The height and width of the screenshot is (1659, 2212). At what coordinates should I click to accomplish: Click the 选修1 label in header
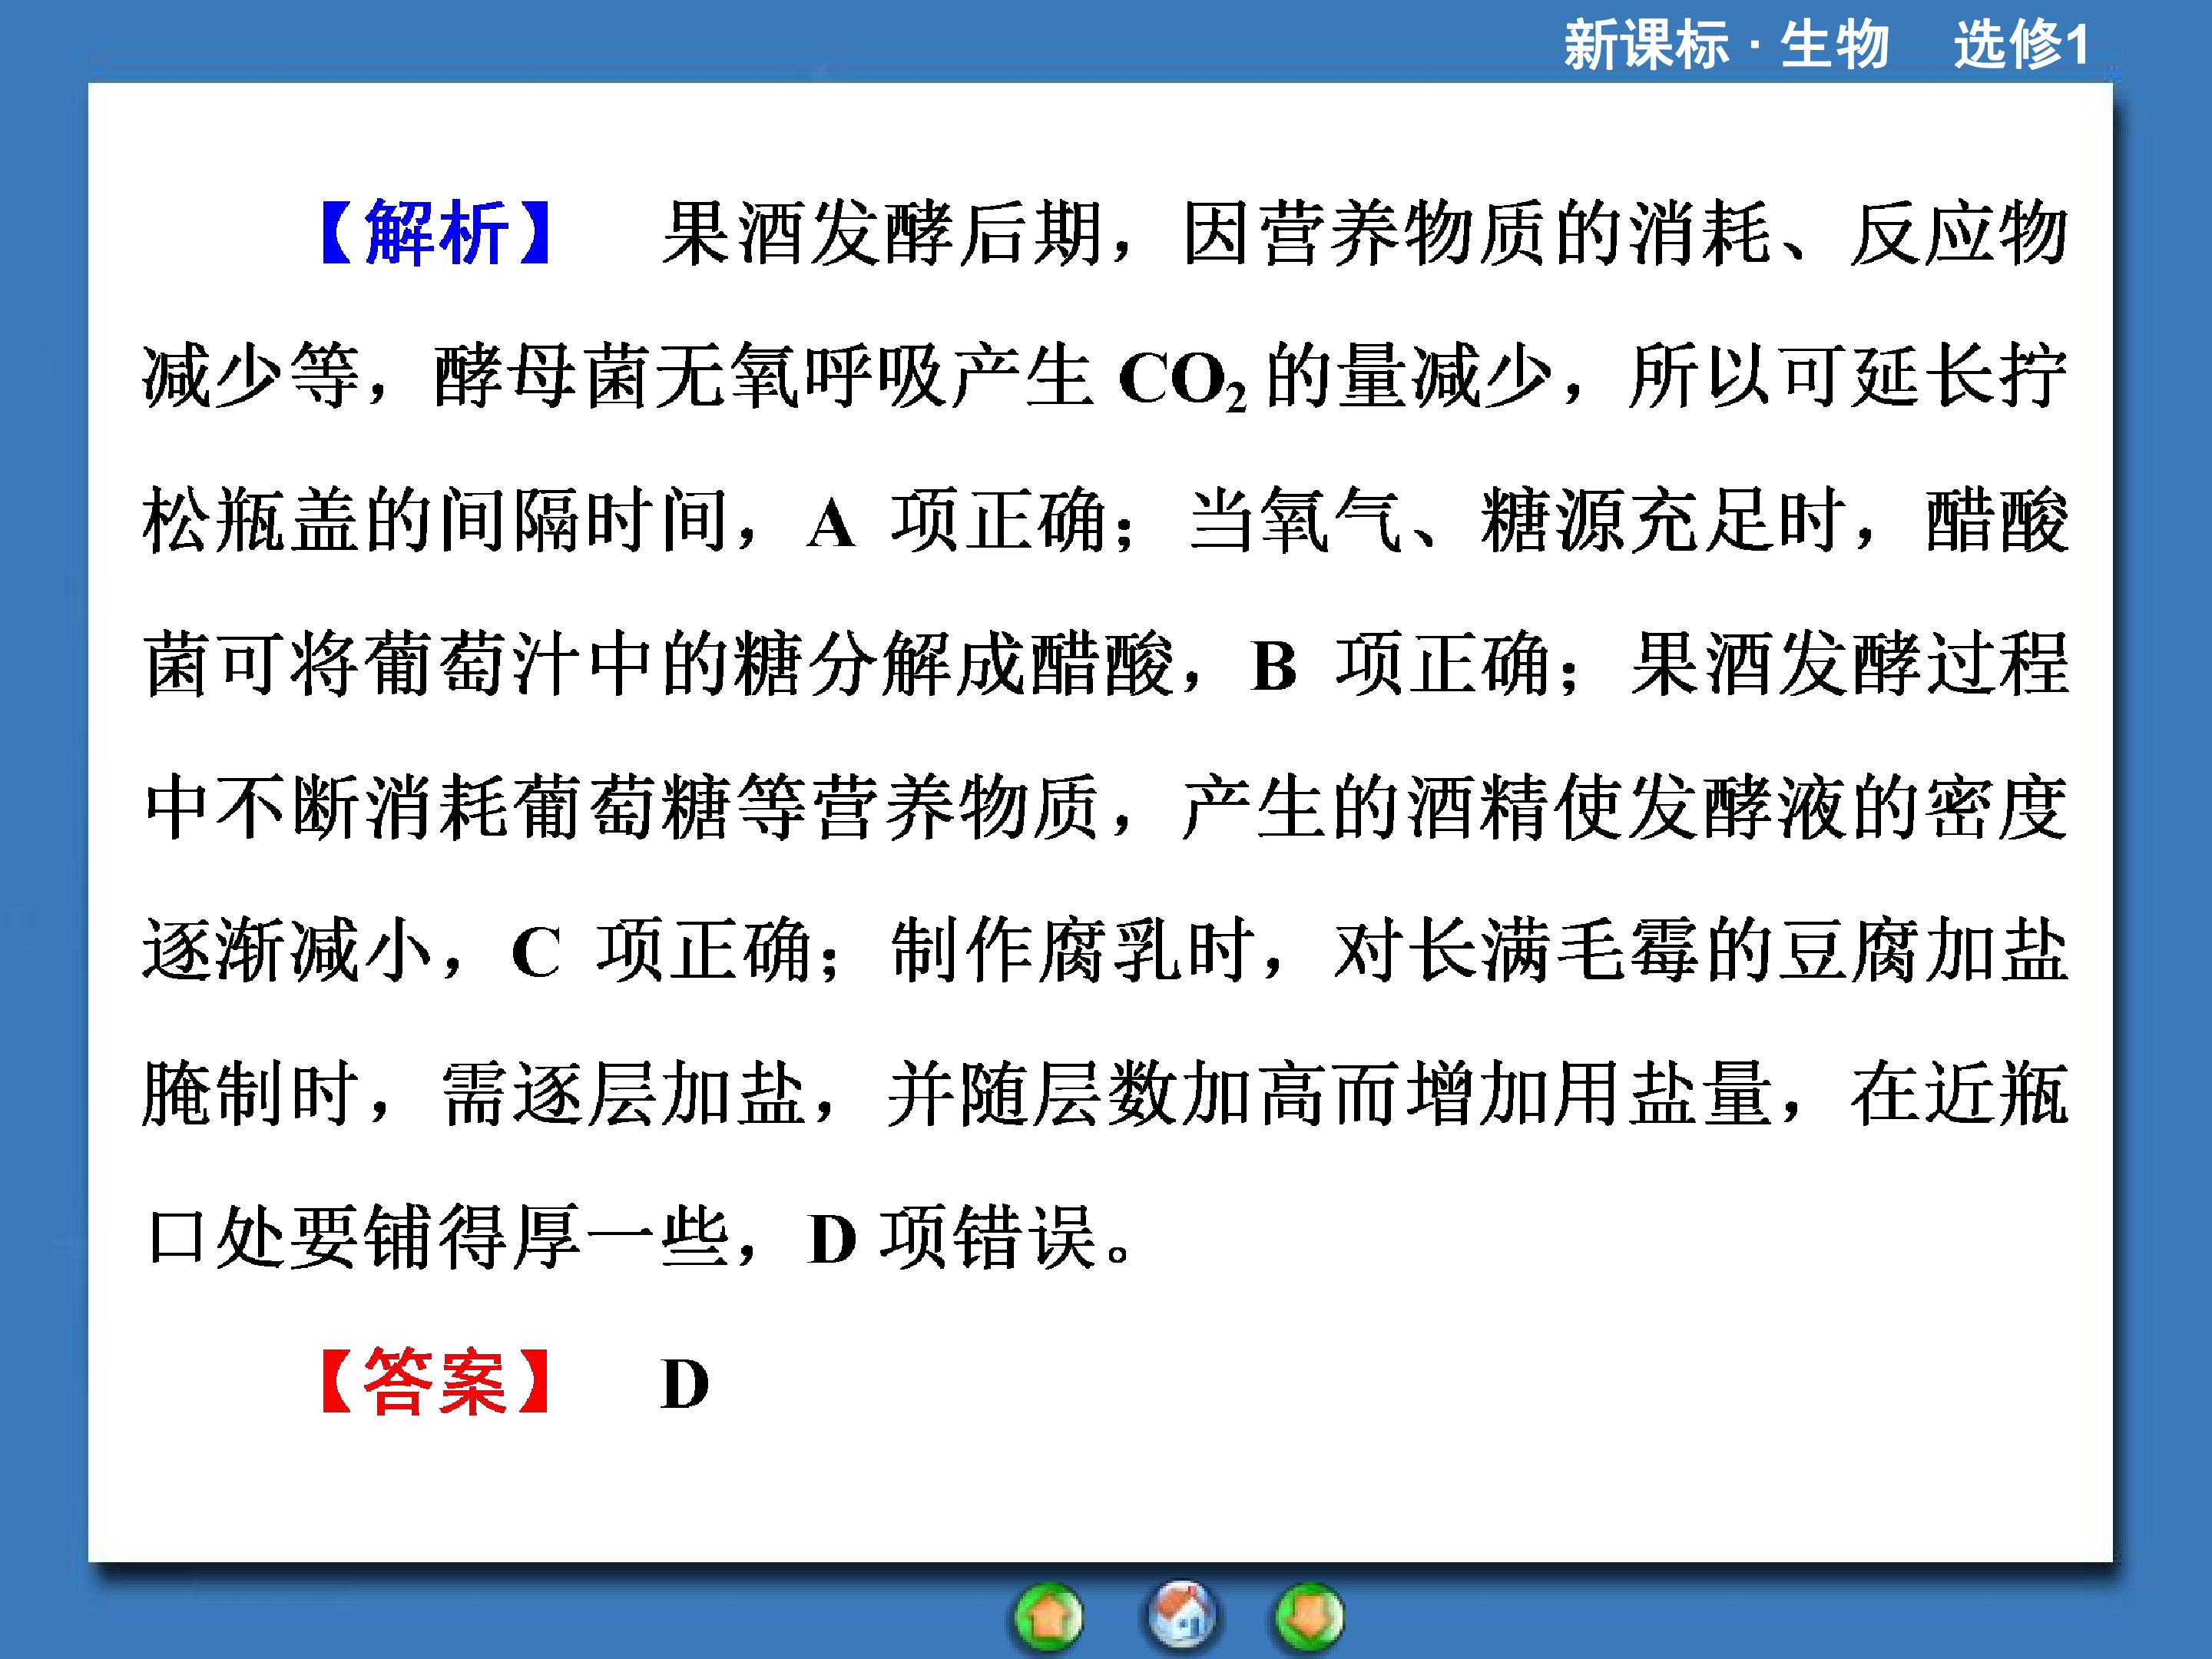(x=2022, y=45)
